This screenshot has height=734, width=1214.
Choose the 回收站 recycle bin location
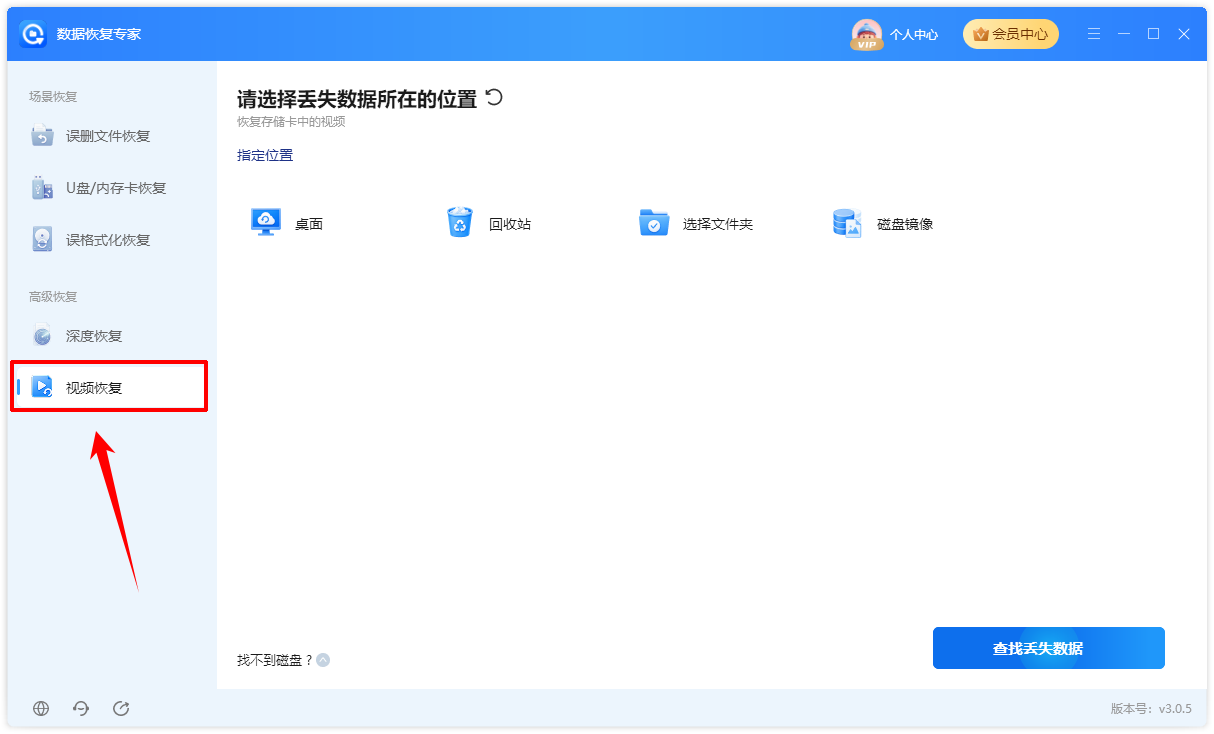click(488, 224)
